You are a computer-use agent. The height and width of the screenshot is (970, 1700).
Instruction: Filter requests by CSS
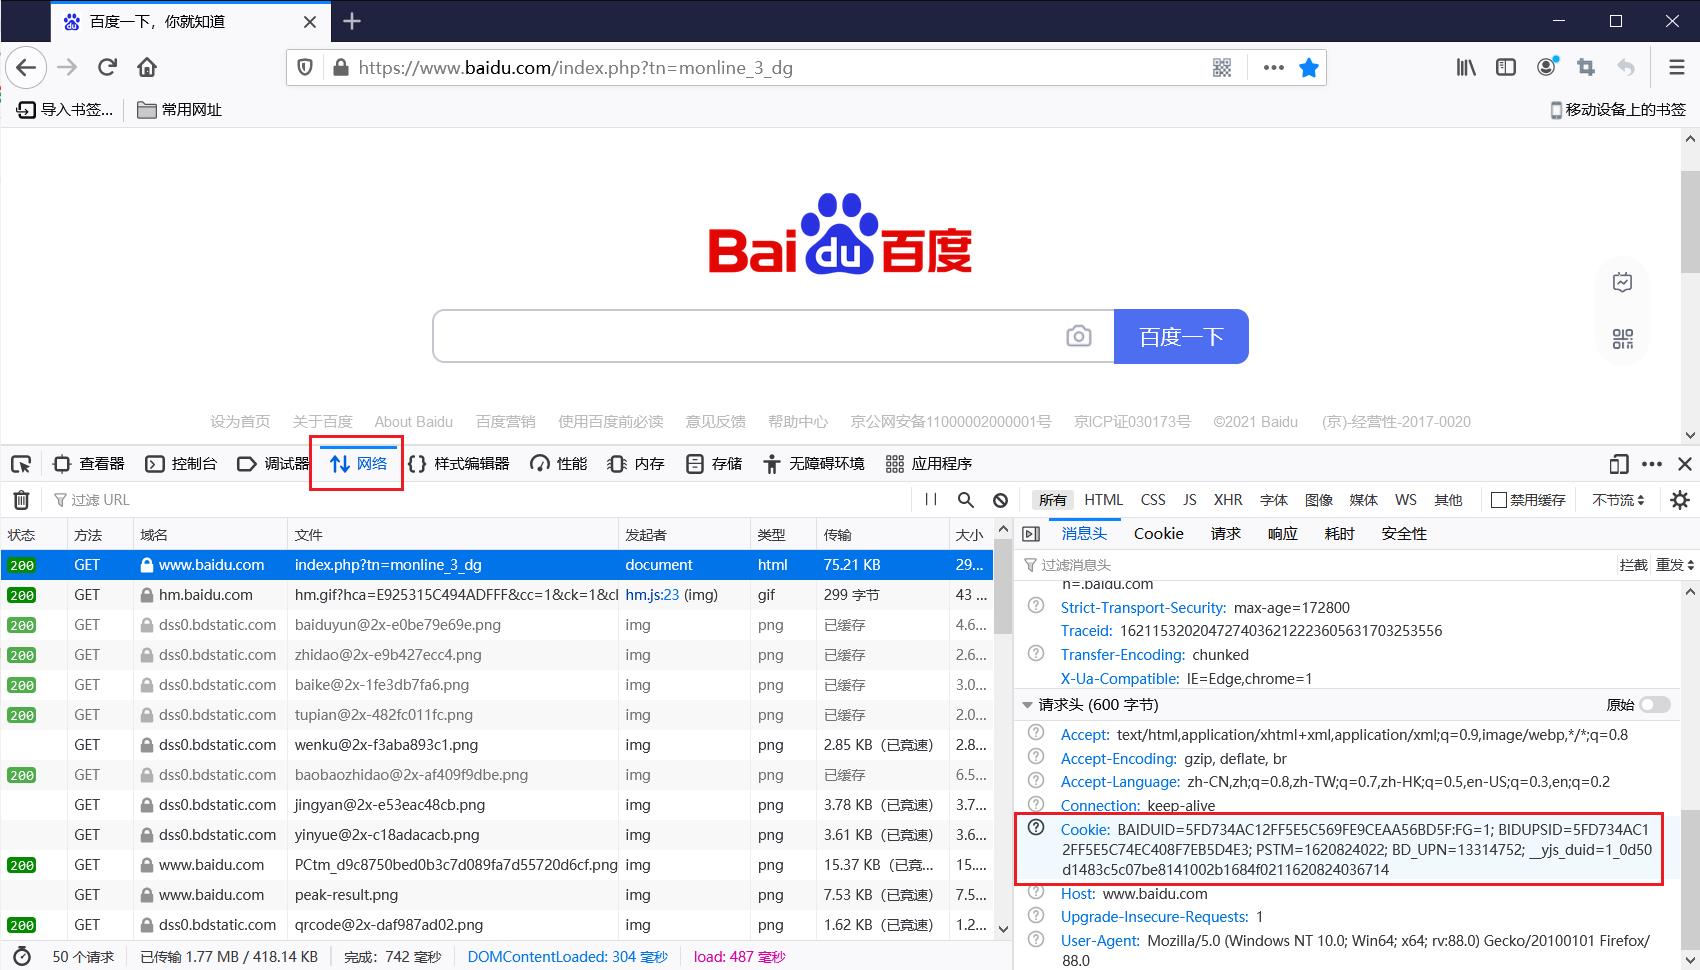(1153, 500)
